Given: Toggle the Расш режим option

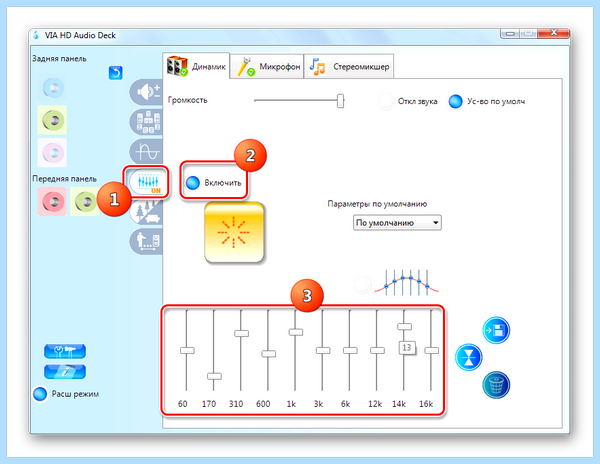Looking at the screenshot, I should point(40,394).
